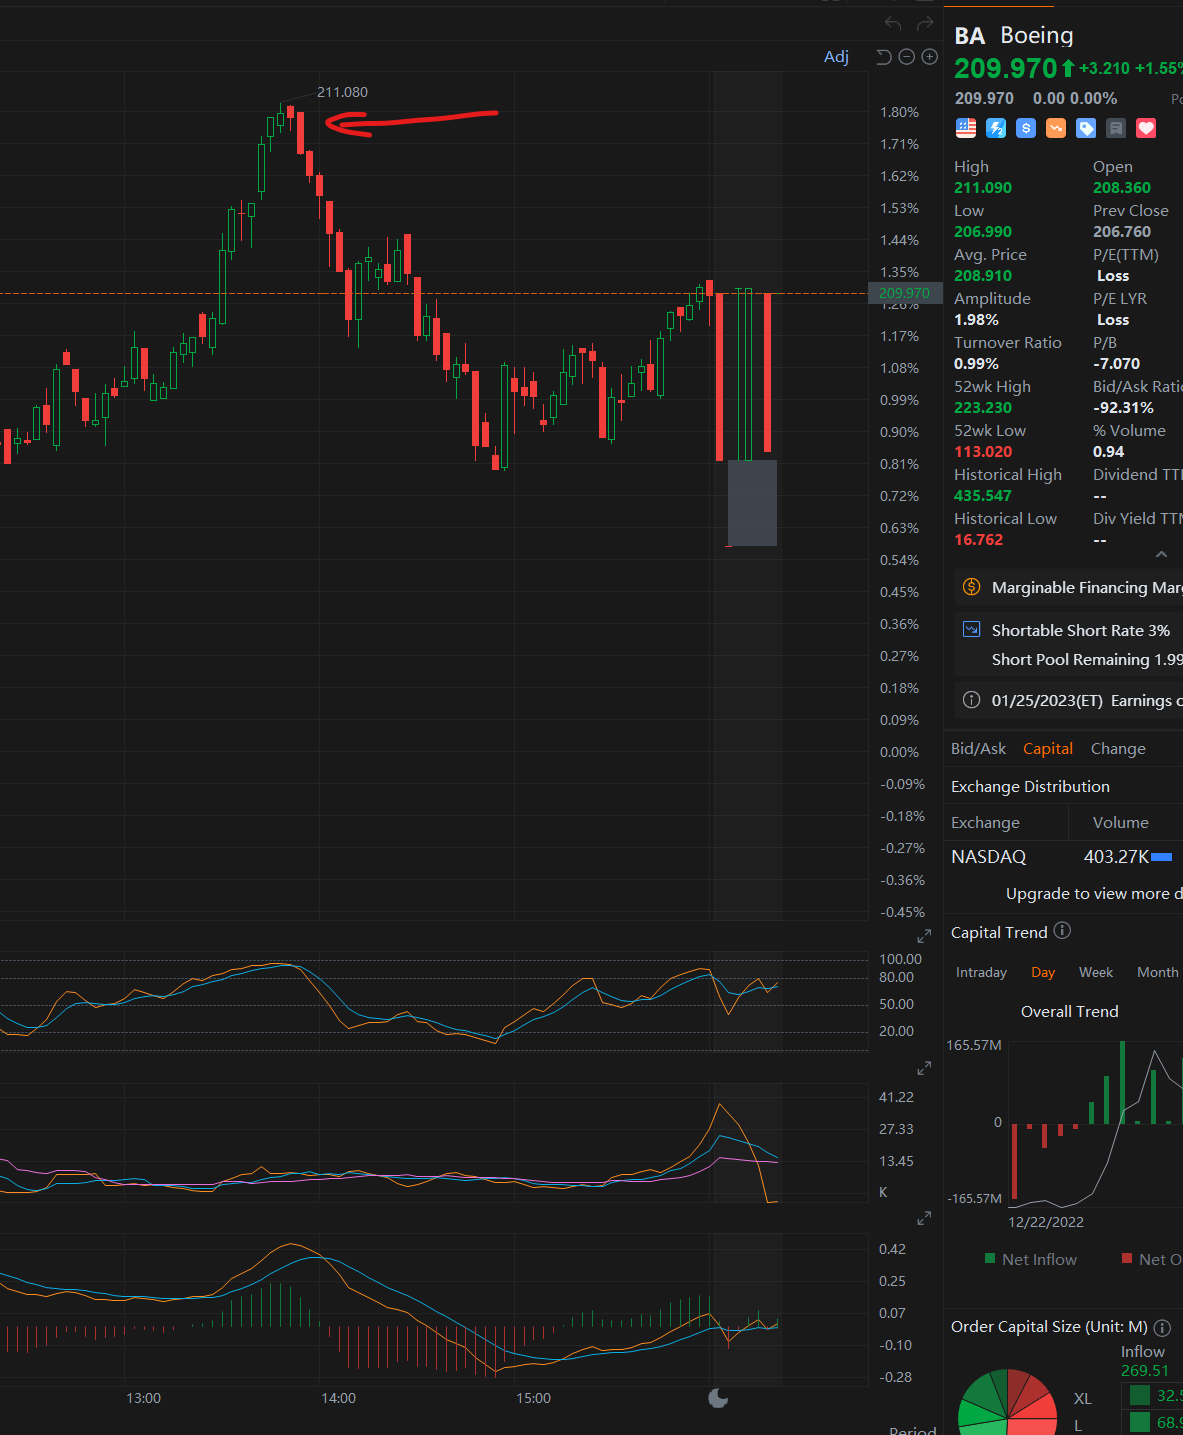Viewport: 1183px width, 1435px height.
Task: Click the US flag market icon
Action: (966, 128)
